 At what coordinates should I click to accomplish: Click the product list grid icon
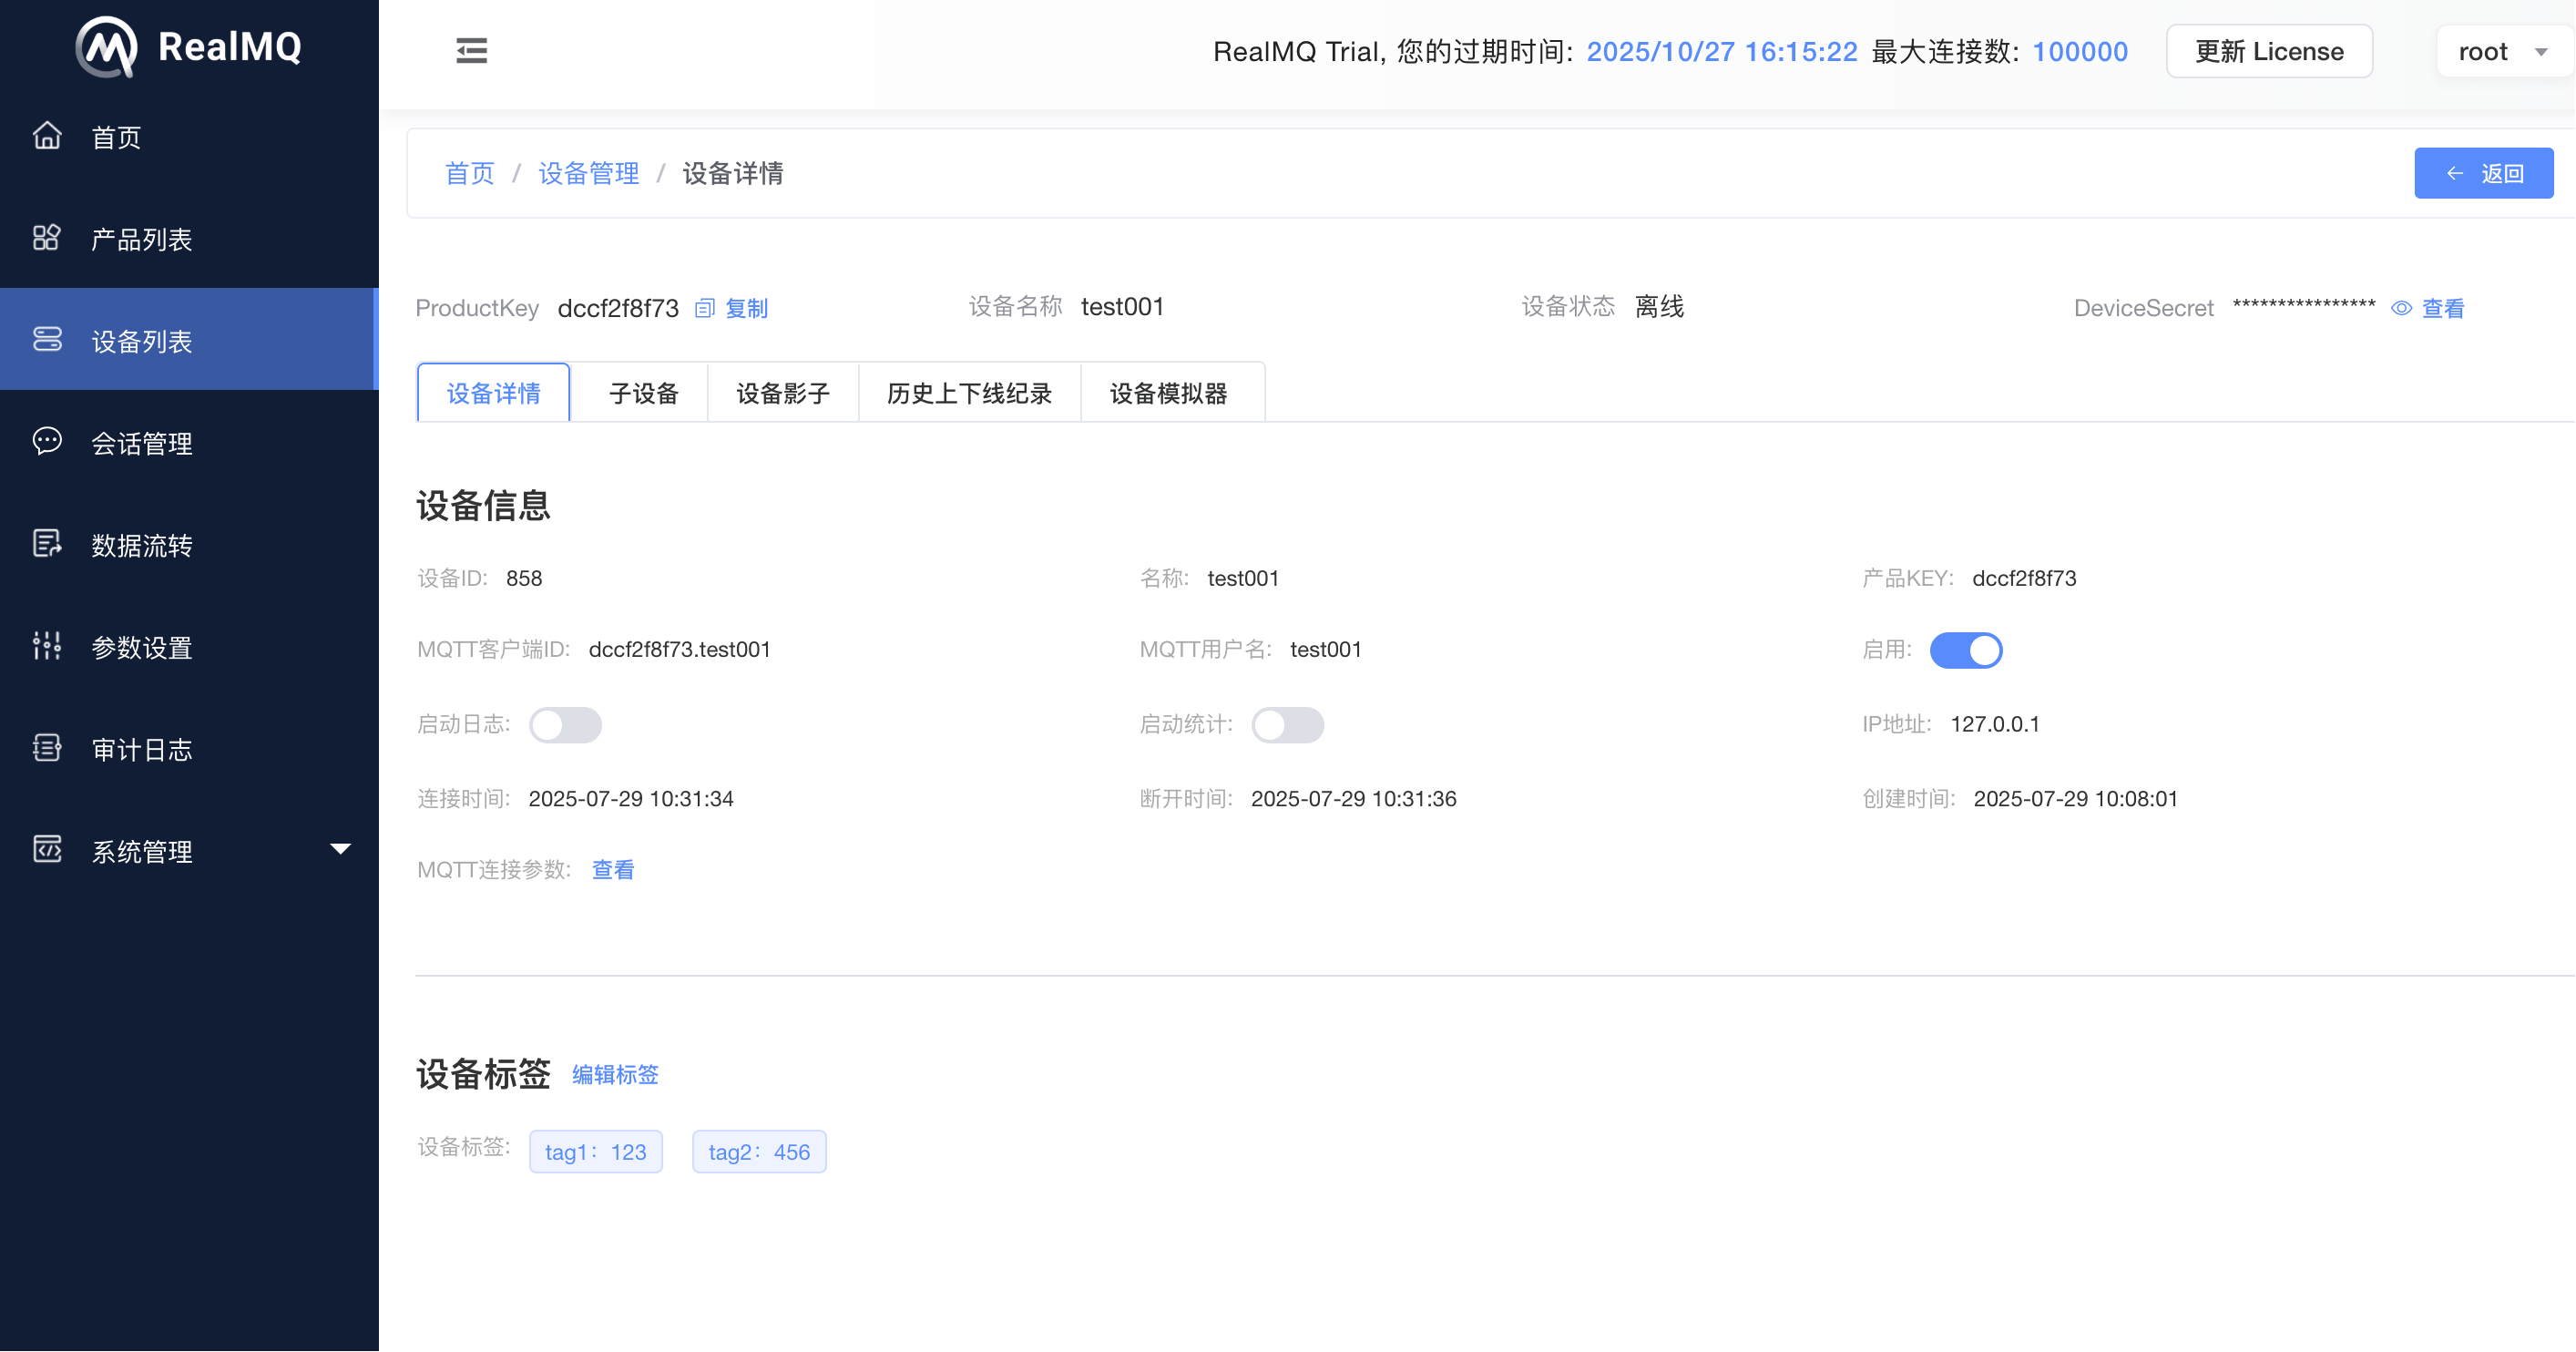tap(47, 238)
